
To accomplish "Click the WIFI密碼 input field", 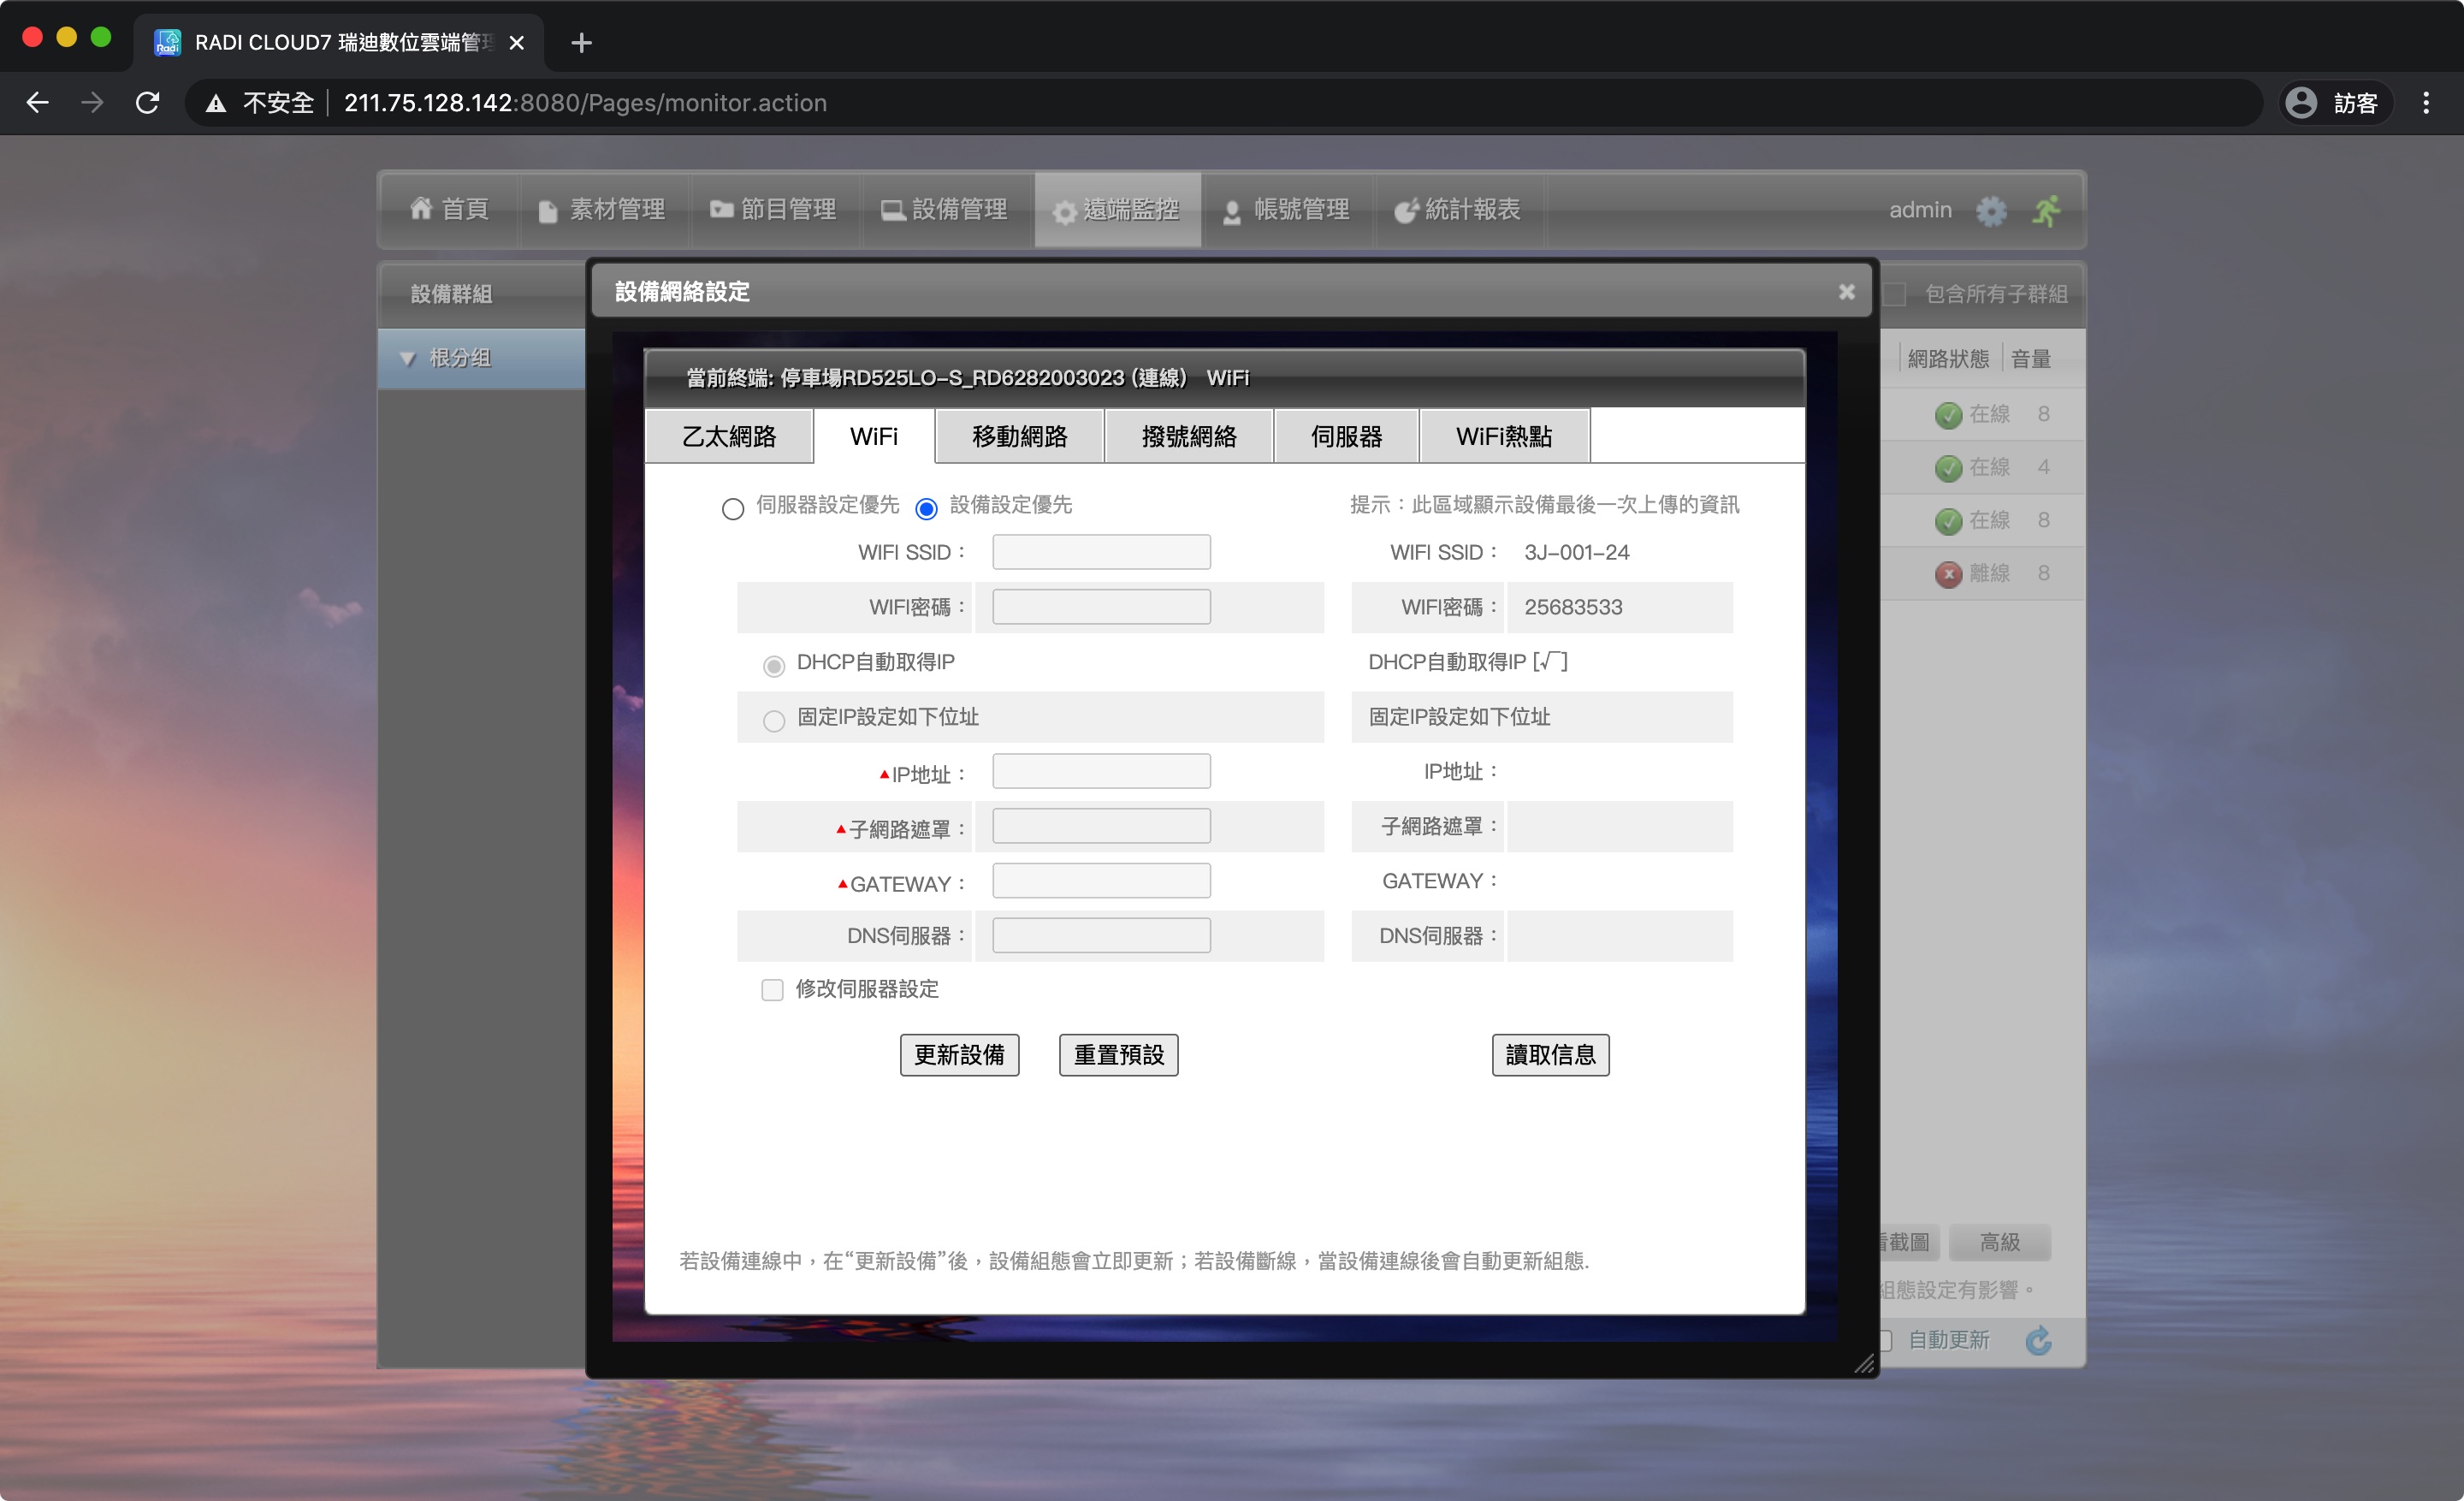I will [1101, 607].
